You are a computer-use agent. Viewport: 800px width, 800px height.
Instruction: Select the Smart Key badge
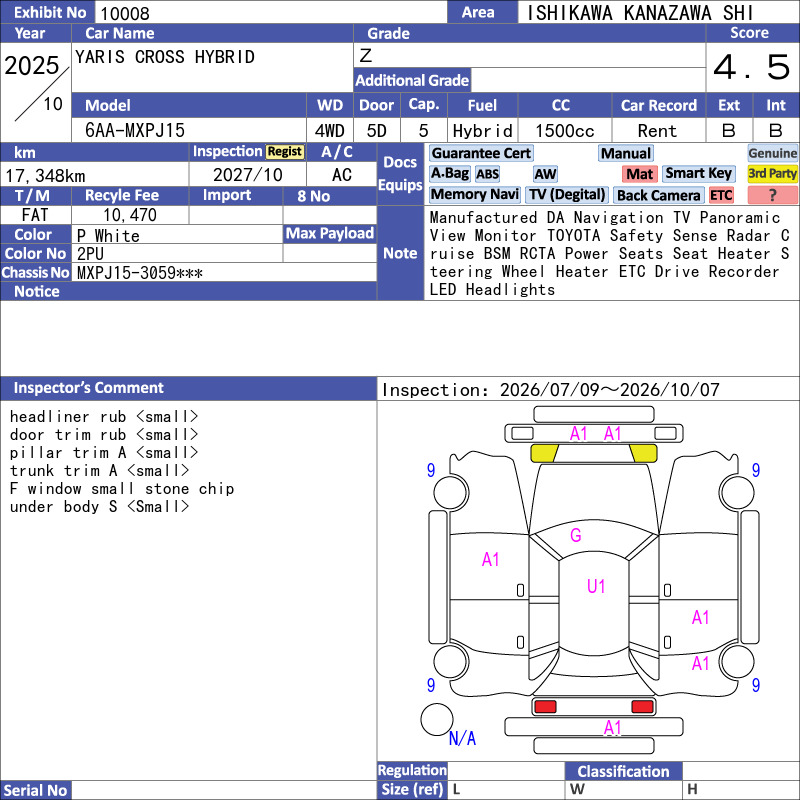[x=698, y=174]
